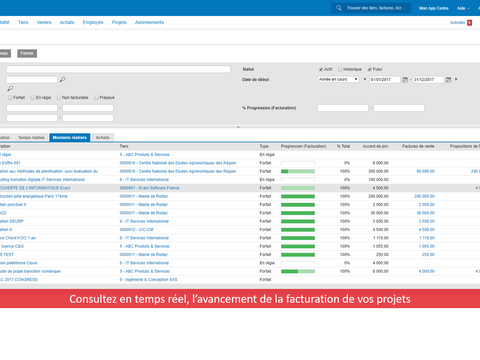Click the search magnifier icon in top bar
The image size is (480, 360).
click(339, 8)
